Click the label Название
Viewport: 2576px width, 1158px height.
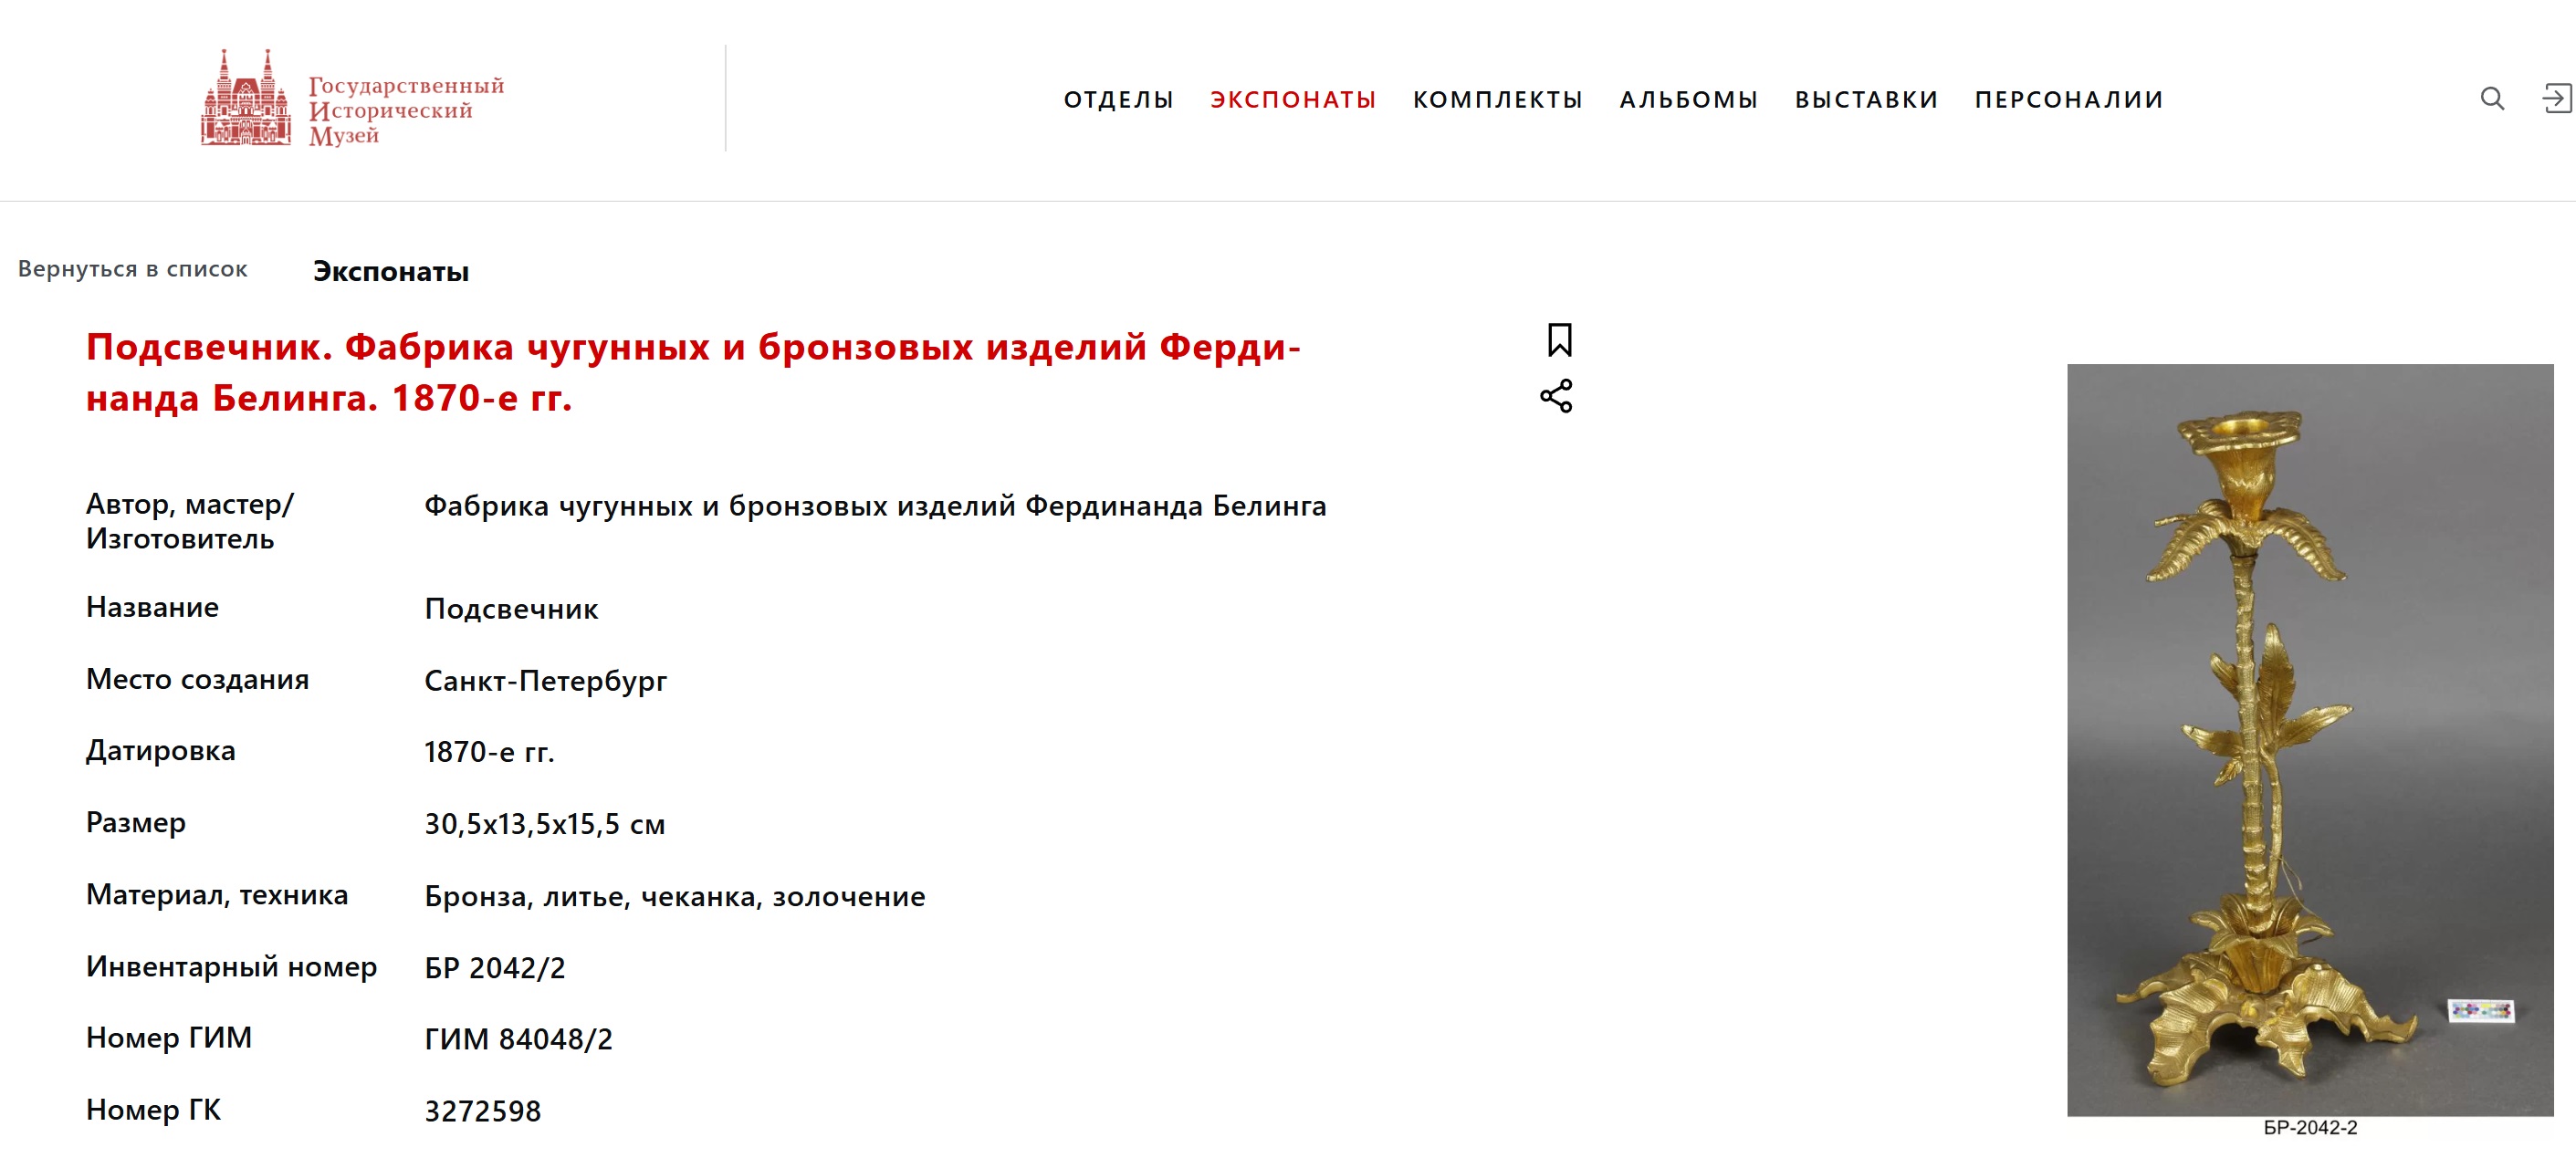152,607
